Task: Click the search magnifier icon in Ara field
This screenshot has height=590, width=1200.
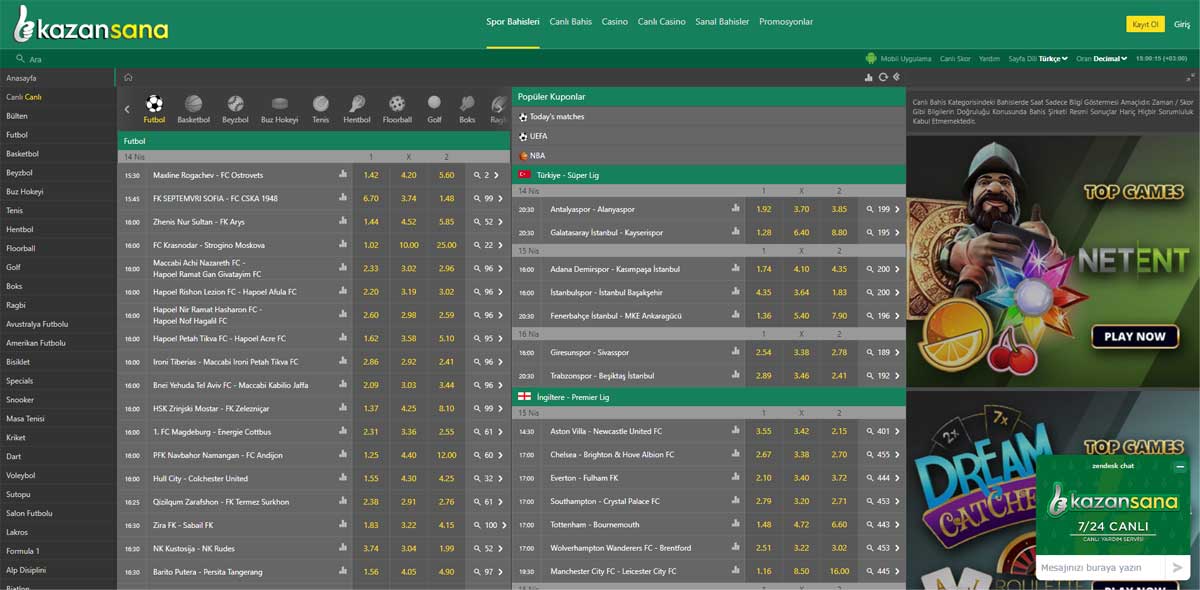Action: pos(21,59)
